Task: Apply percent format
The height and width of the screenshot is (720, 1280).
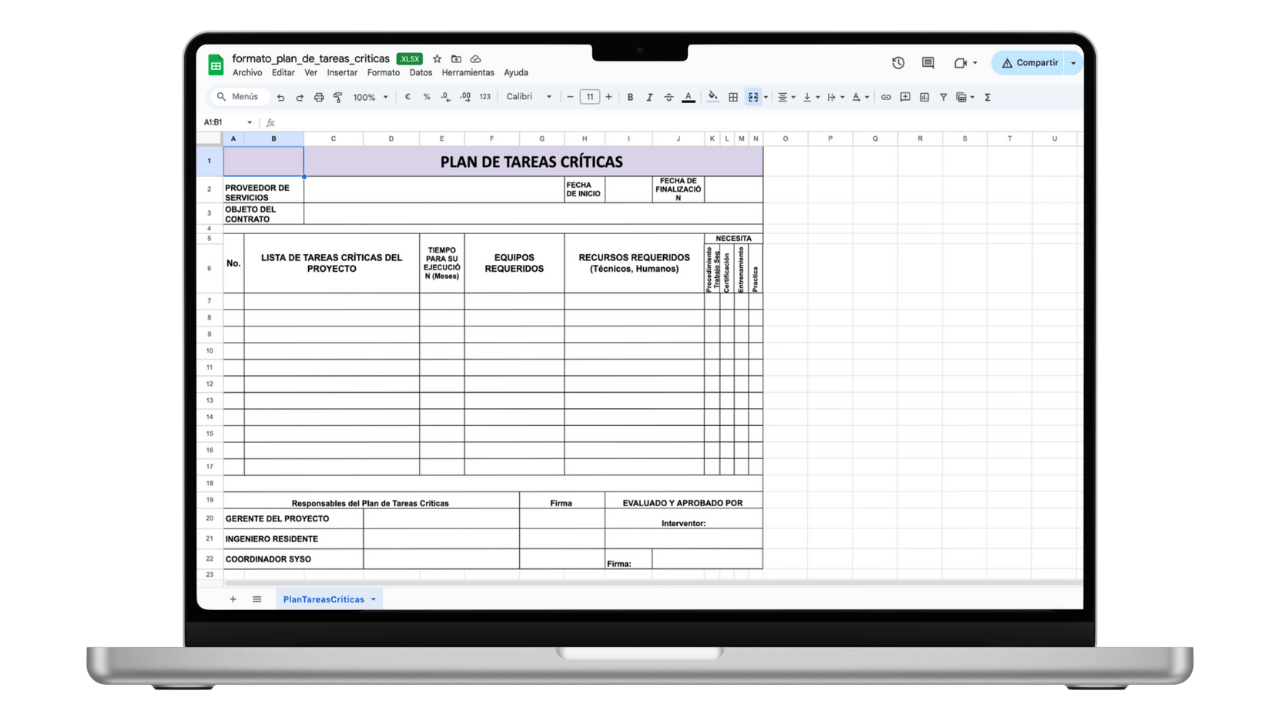Action: point(425,97)
